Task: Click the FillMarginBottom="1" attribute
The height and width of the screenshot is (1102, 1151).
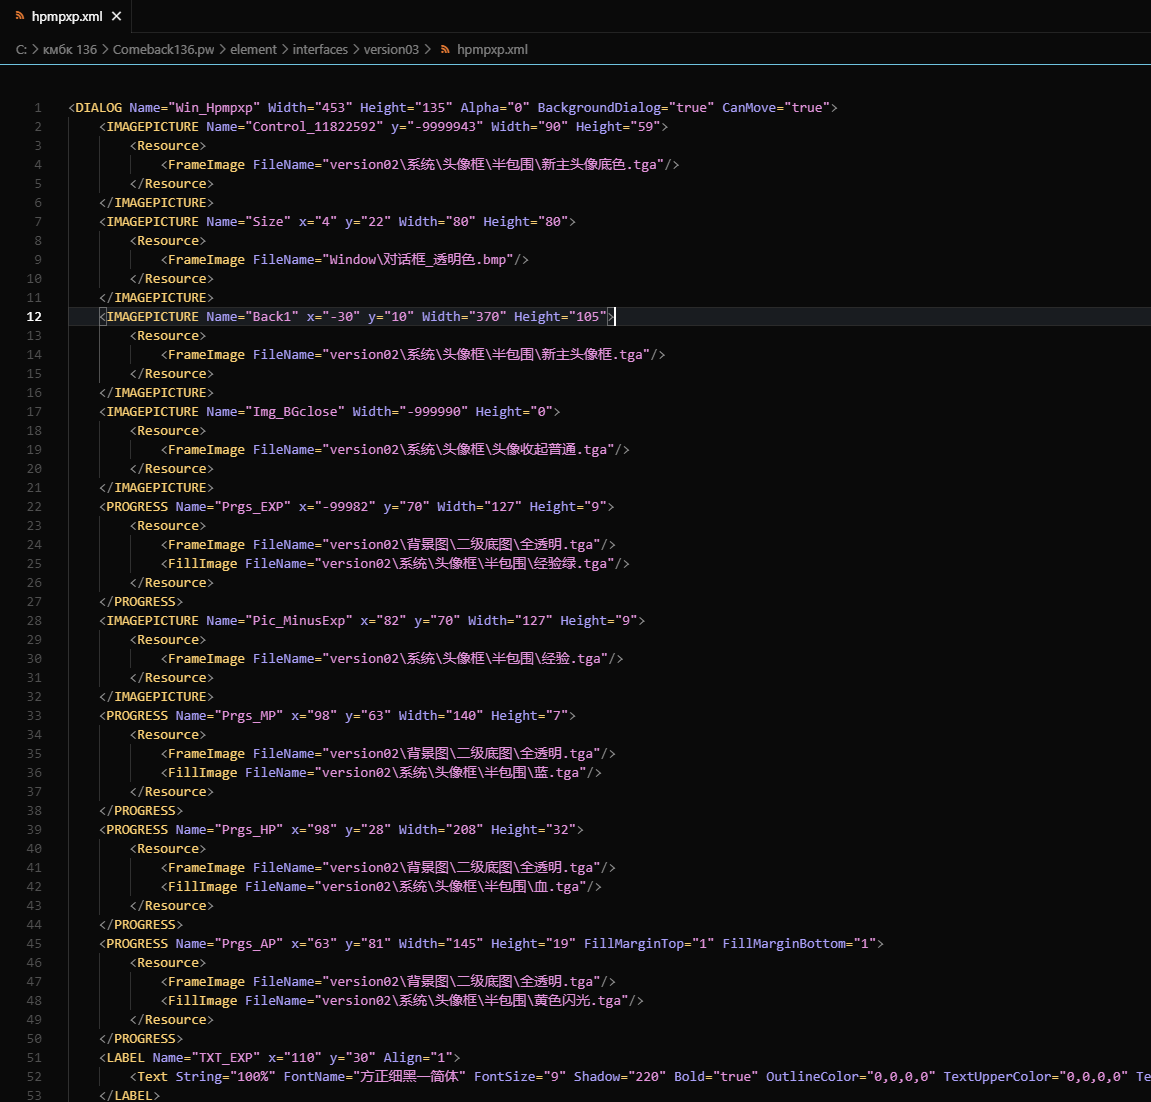Action: [799, 943]
